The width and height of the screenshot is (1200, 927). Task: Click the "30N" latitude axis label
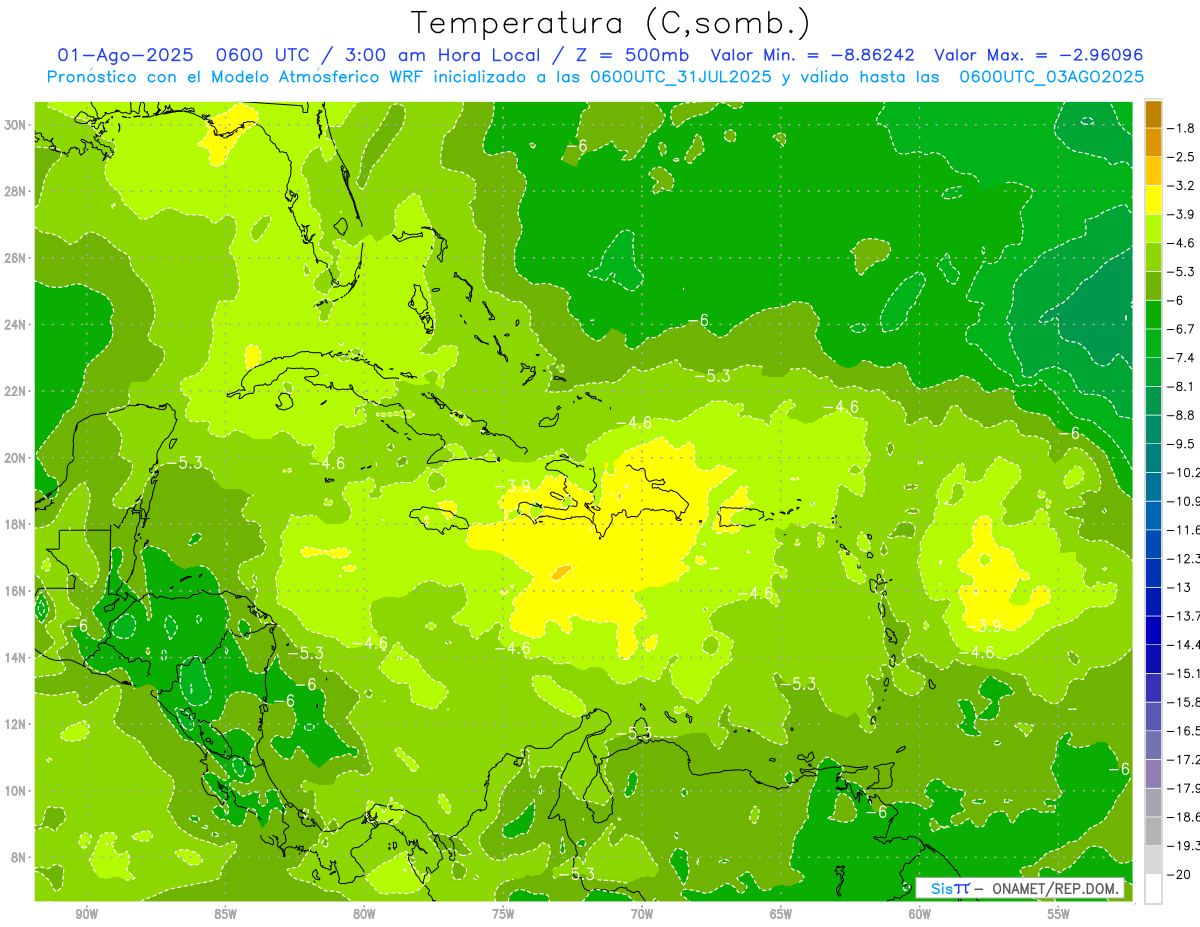coord(15,125)
